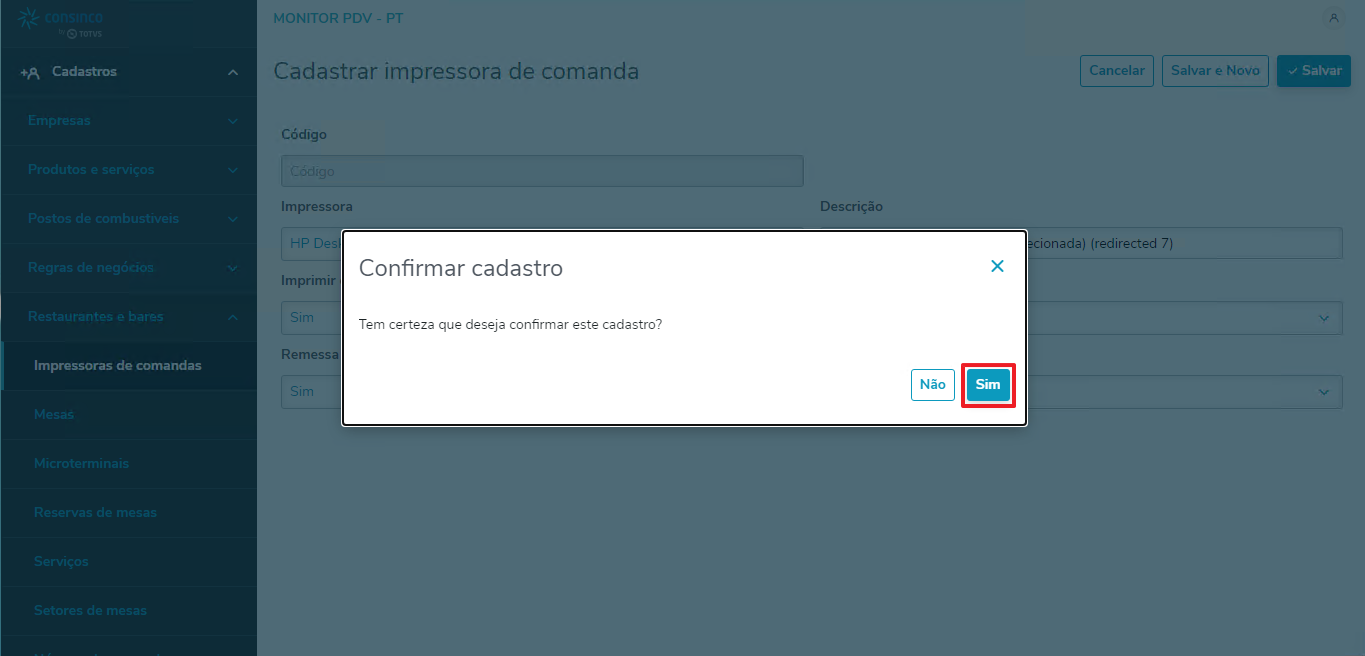Choose Não in the dialog

[932, 385]
